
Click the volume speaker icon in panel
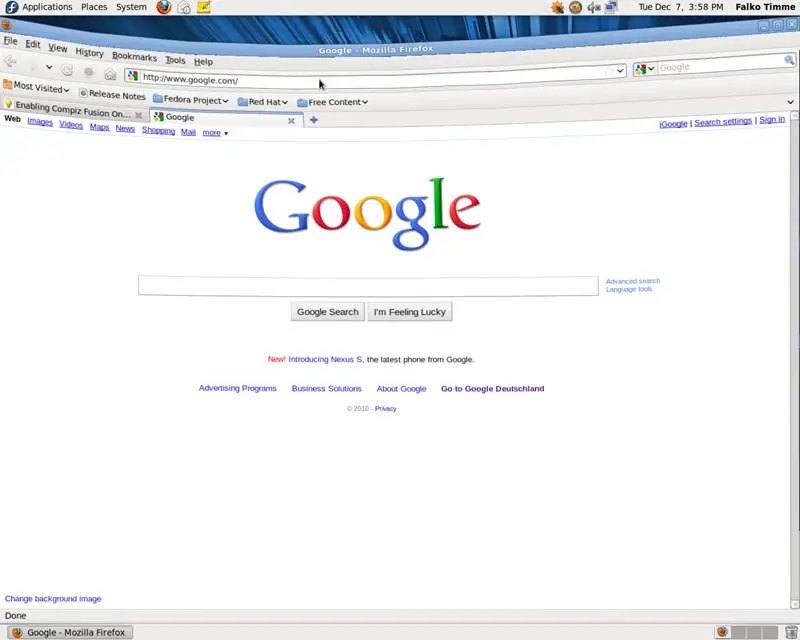tap(593, 7)
